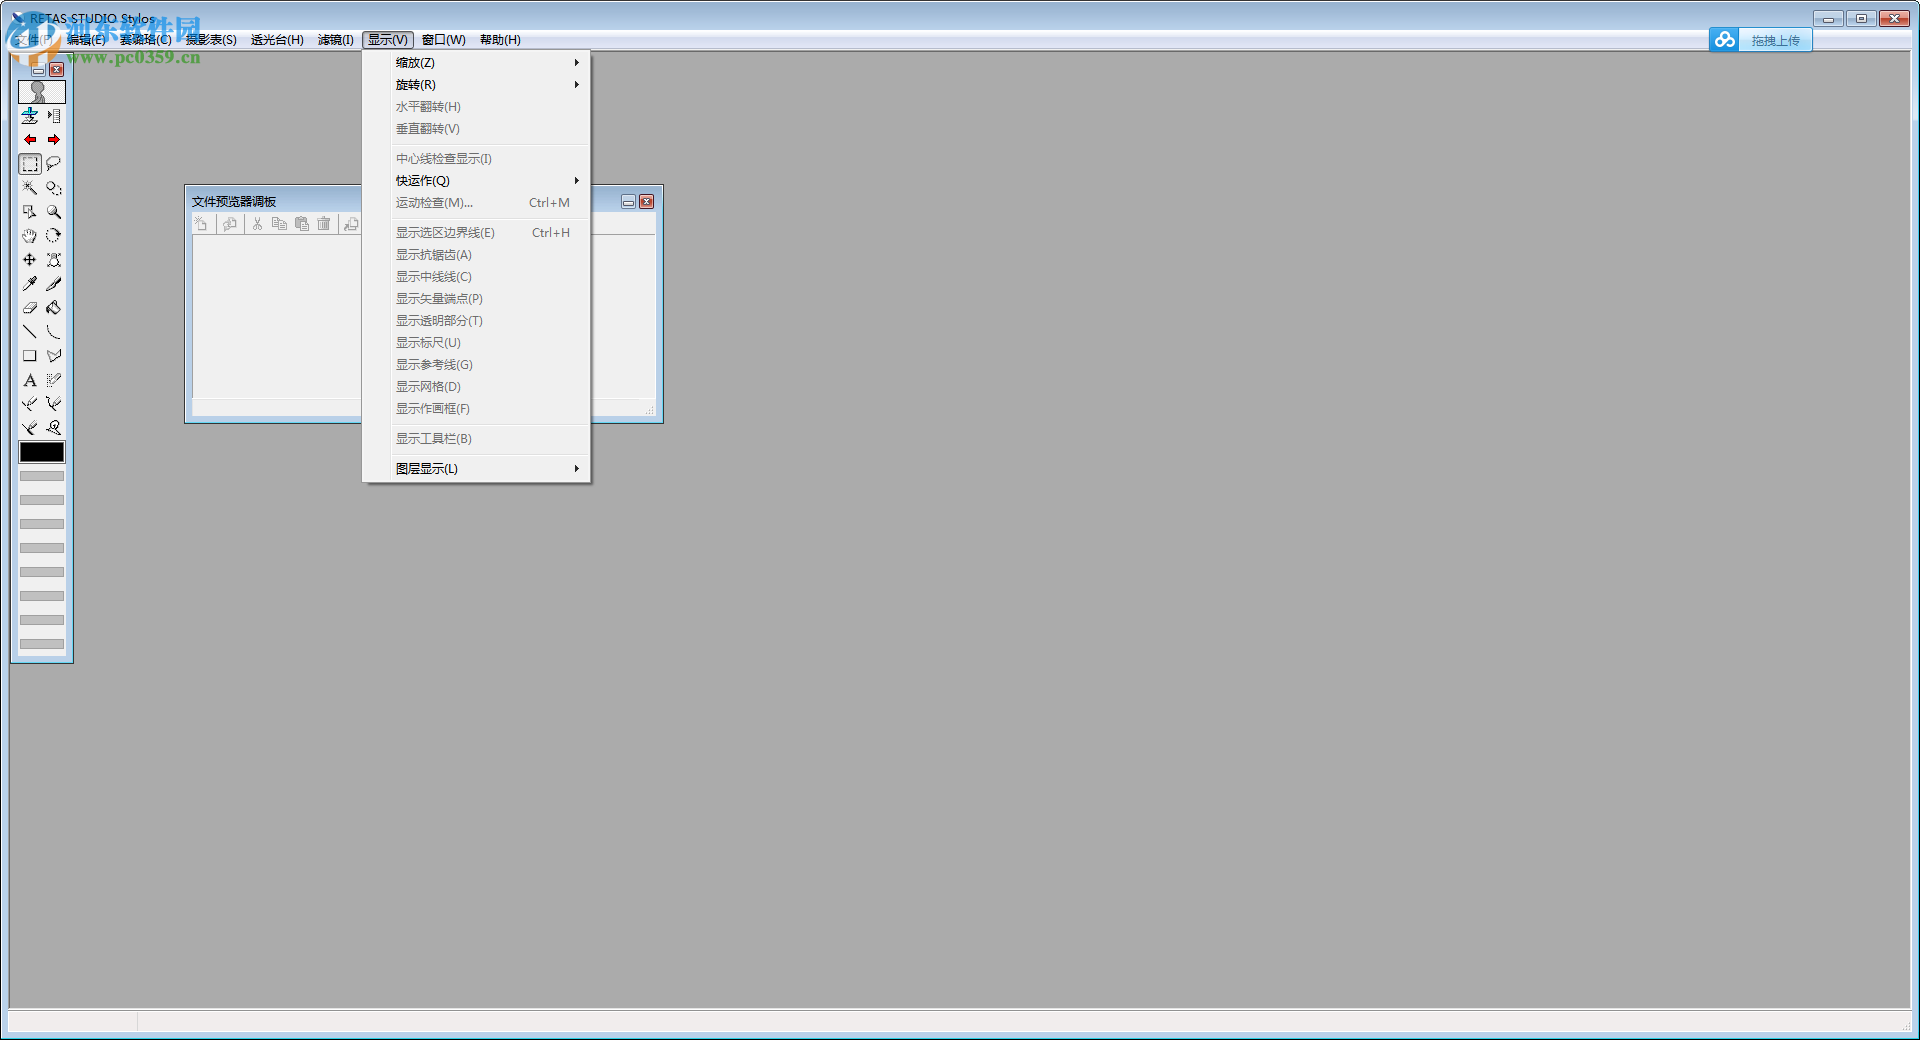Expand the 旋转(R) rotate submenu
1920x1040 pixels.
(x=477, y=85)
